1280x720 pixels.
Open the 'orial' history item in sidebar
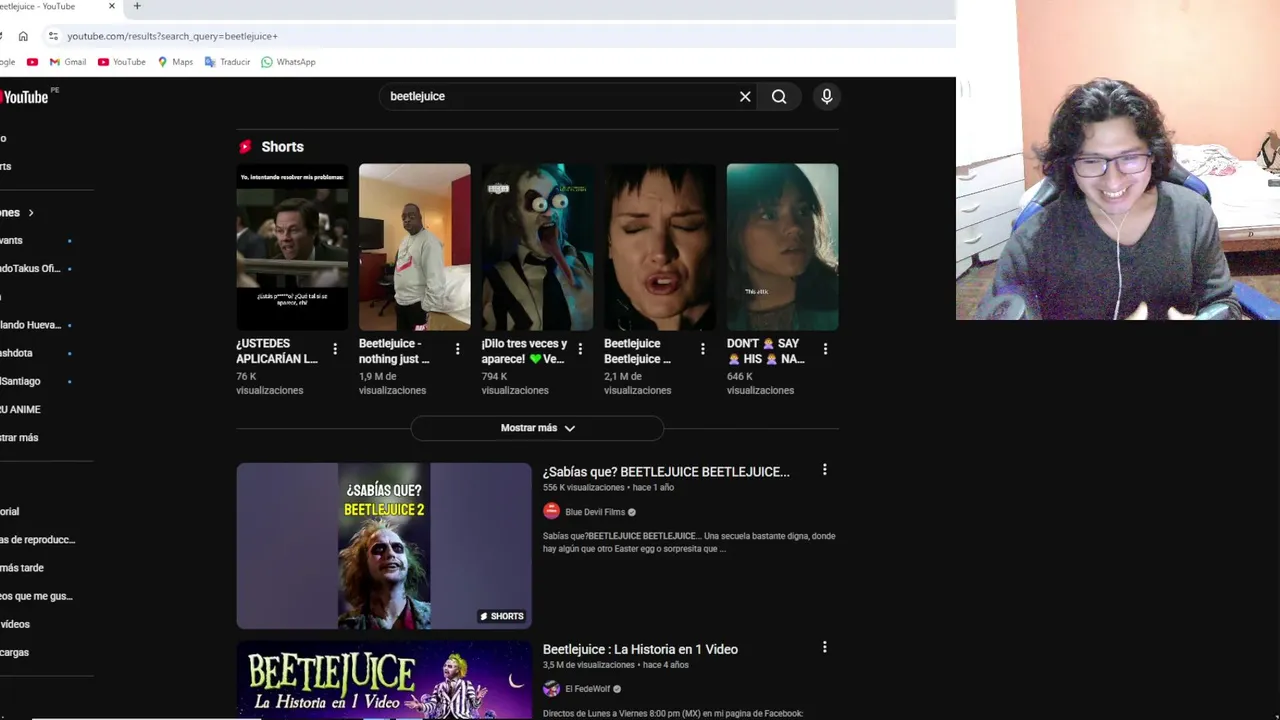9,512
